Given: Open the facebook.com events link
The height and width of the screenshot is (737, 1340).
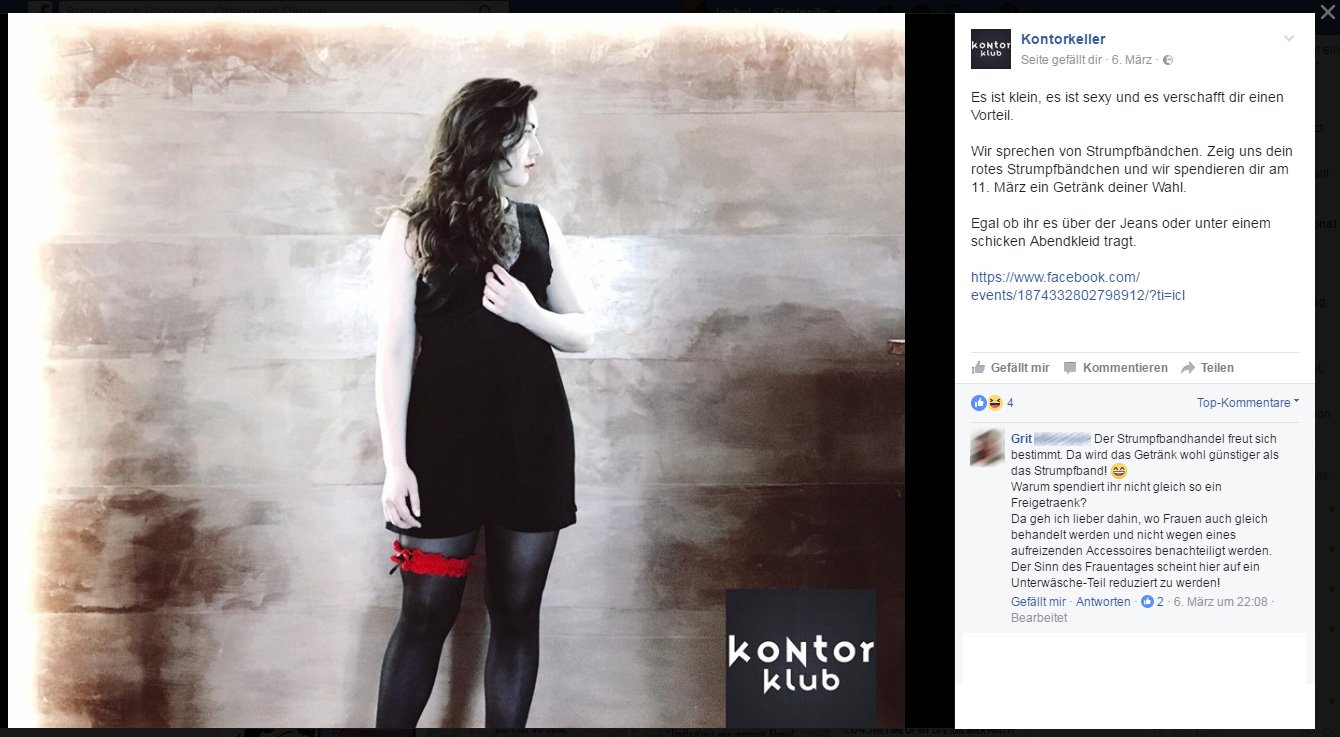Looking at the screenshot, I should click(1078, 286).
